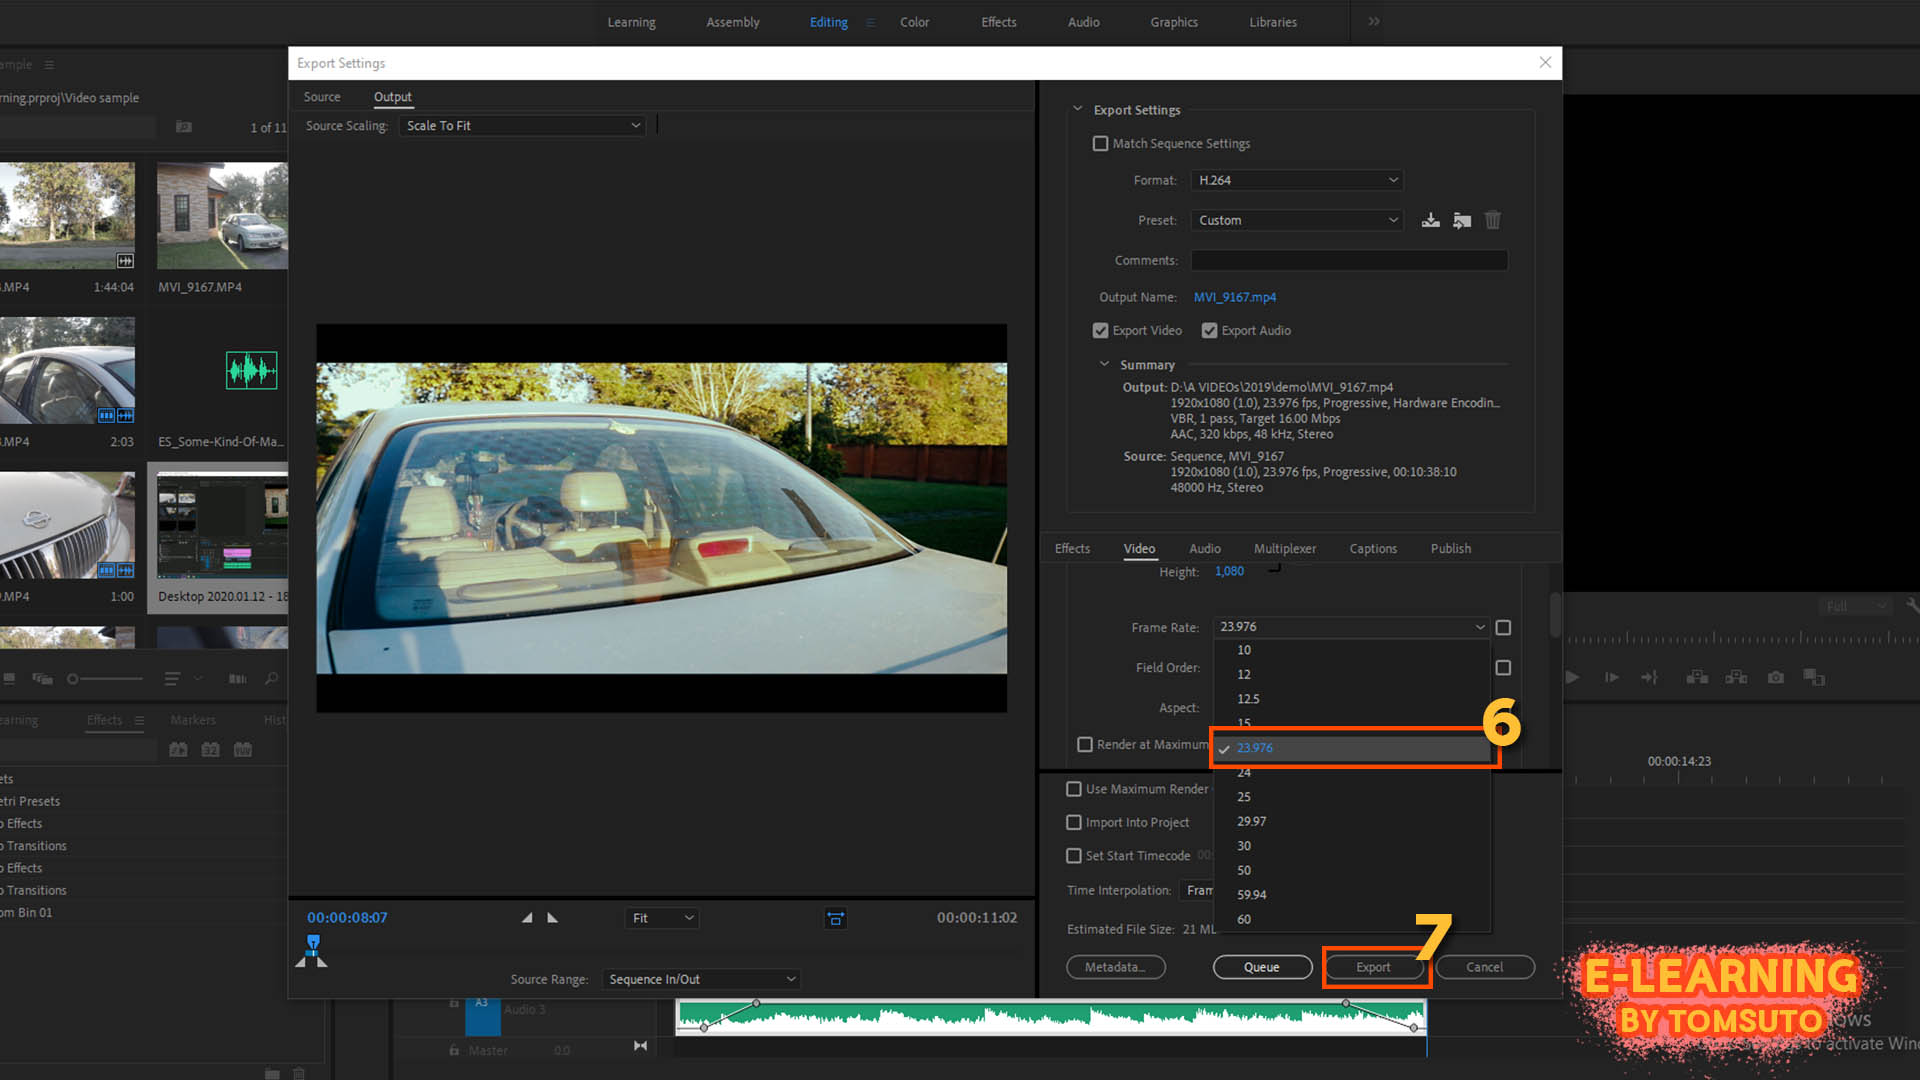Click the Import Preset icon
The image size is (1920, 1080).
[x=1462, y=220]
